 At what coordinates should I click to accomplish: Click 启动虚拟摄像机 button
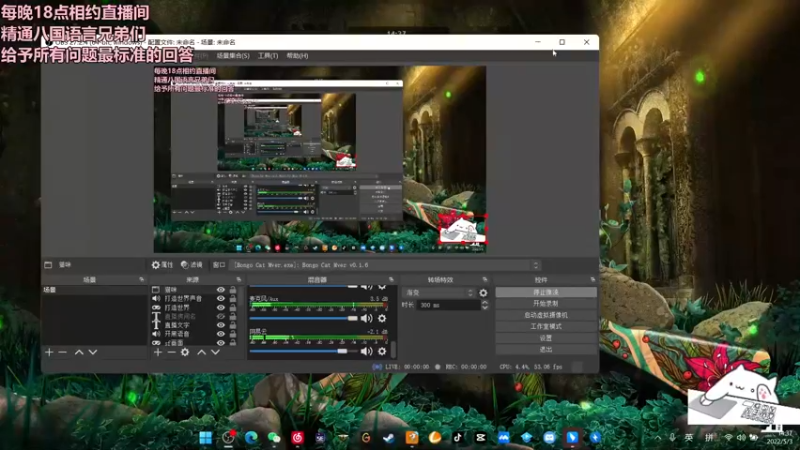[546, 315]
